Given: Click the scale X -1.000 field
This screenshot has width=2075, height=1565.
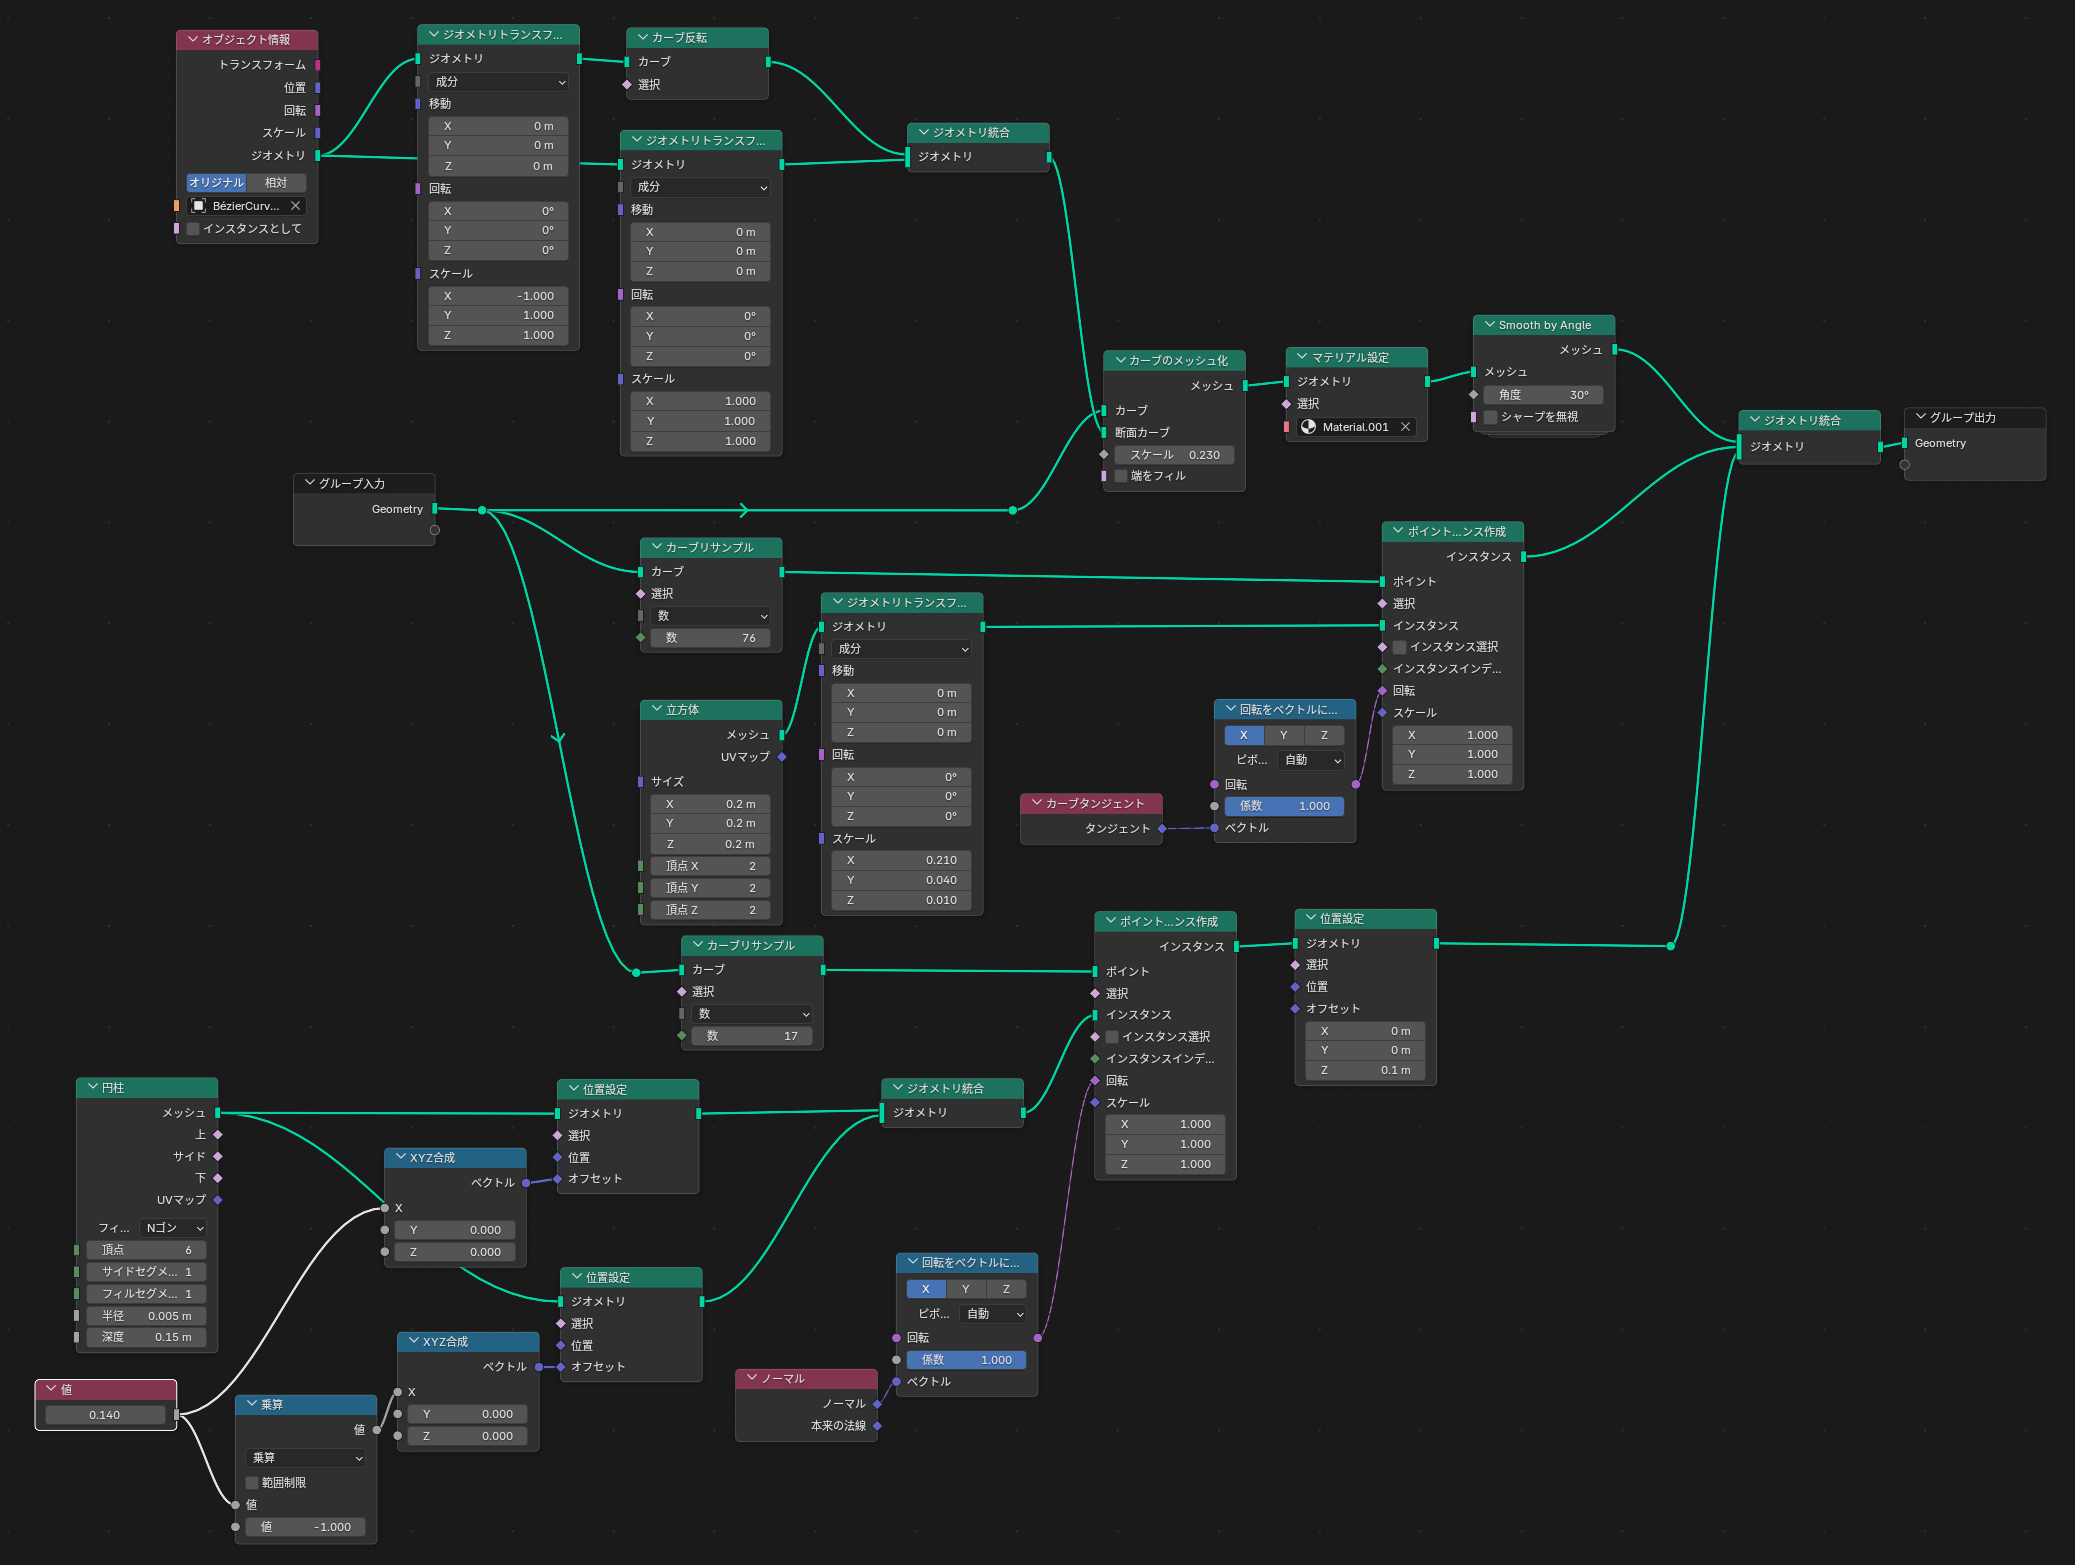Looking at the screenshot, I should pos(498,296).
